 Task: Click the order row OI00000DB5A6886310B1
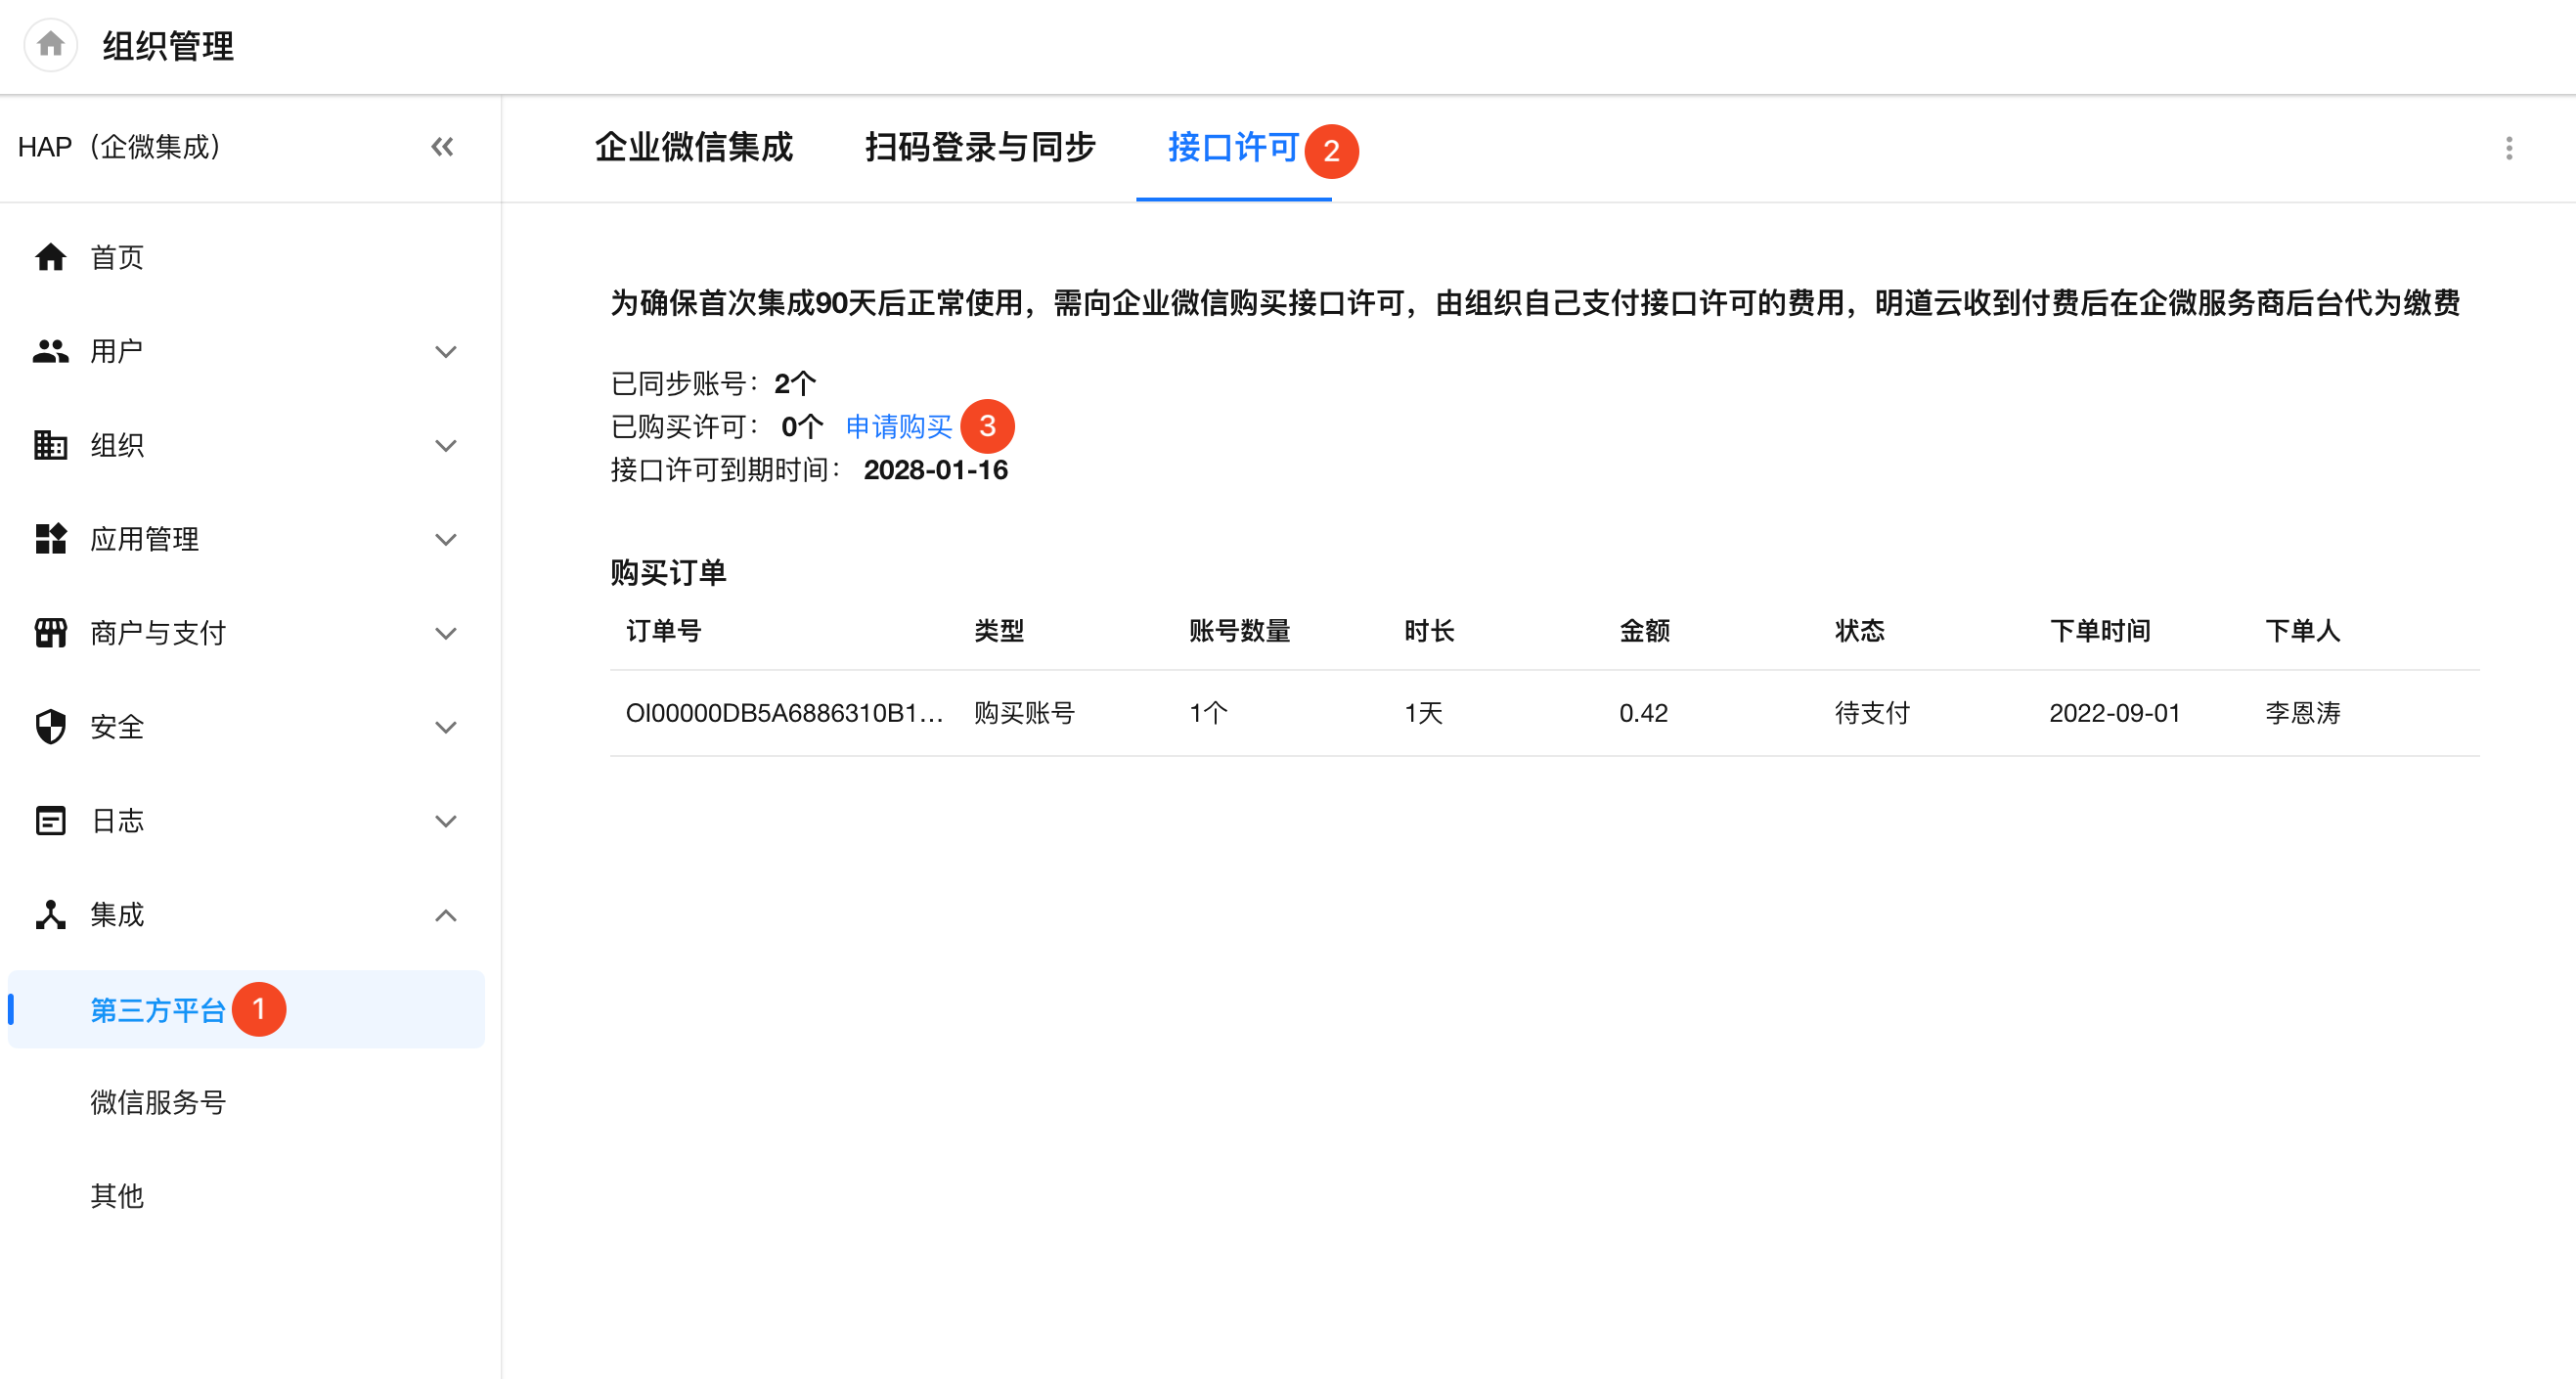click(784, 713)
